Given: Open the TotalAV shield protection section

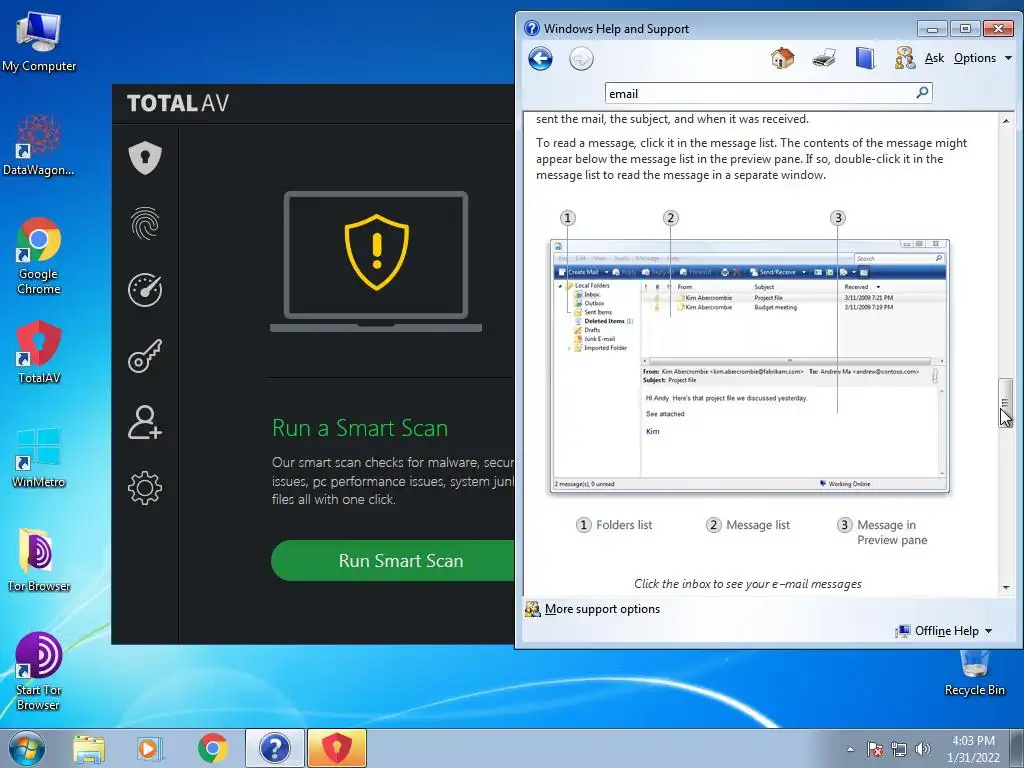Looking at the screenshot, I should (145, 158).
